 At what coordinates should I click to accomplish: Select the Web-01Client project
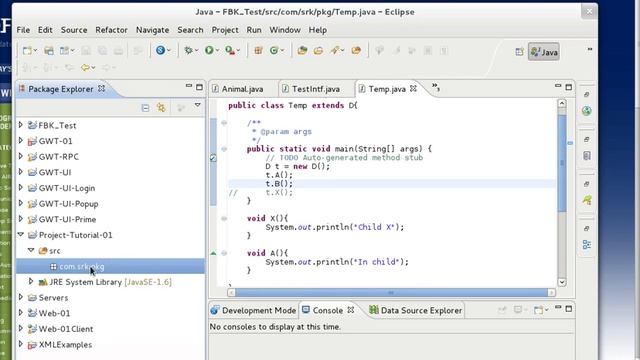(65, 329)
